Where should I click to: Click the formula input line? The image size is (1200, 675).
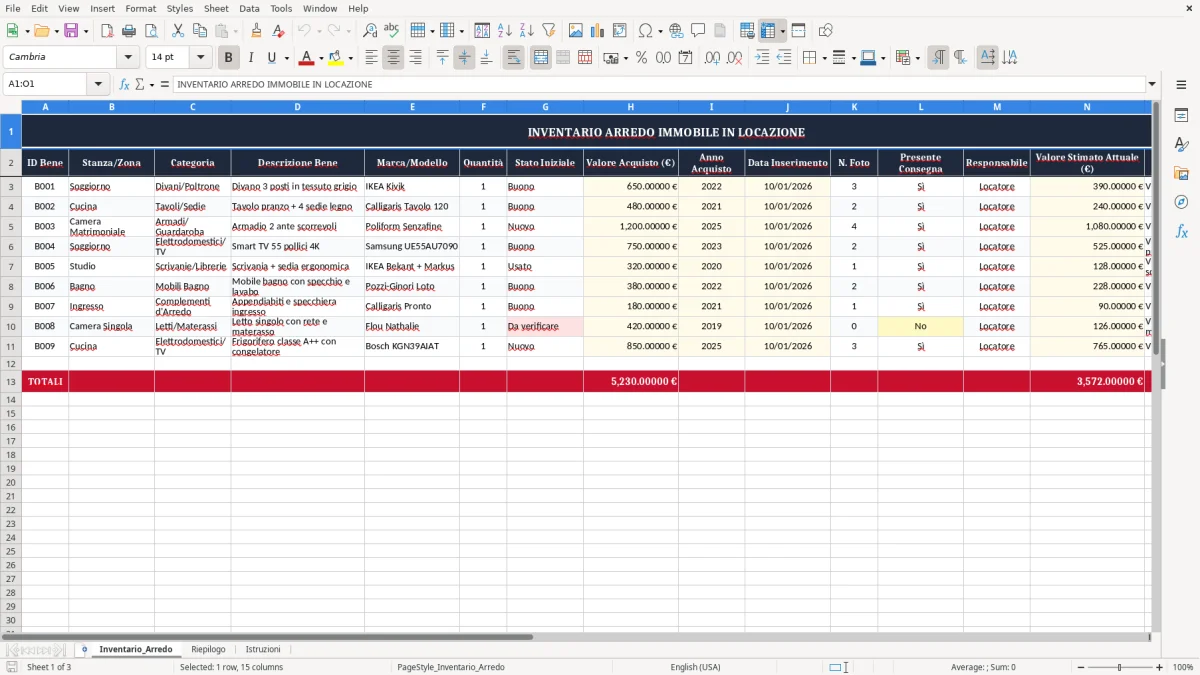coord(659,84)
